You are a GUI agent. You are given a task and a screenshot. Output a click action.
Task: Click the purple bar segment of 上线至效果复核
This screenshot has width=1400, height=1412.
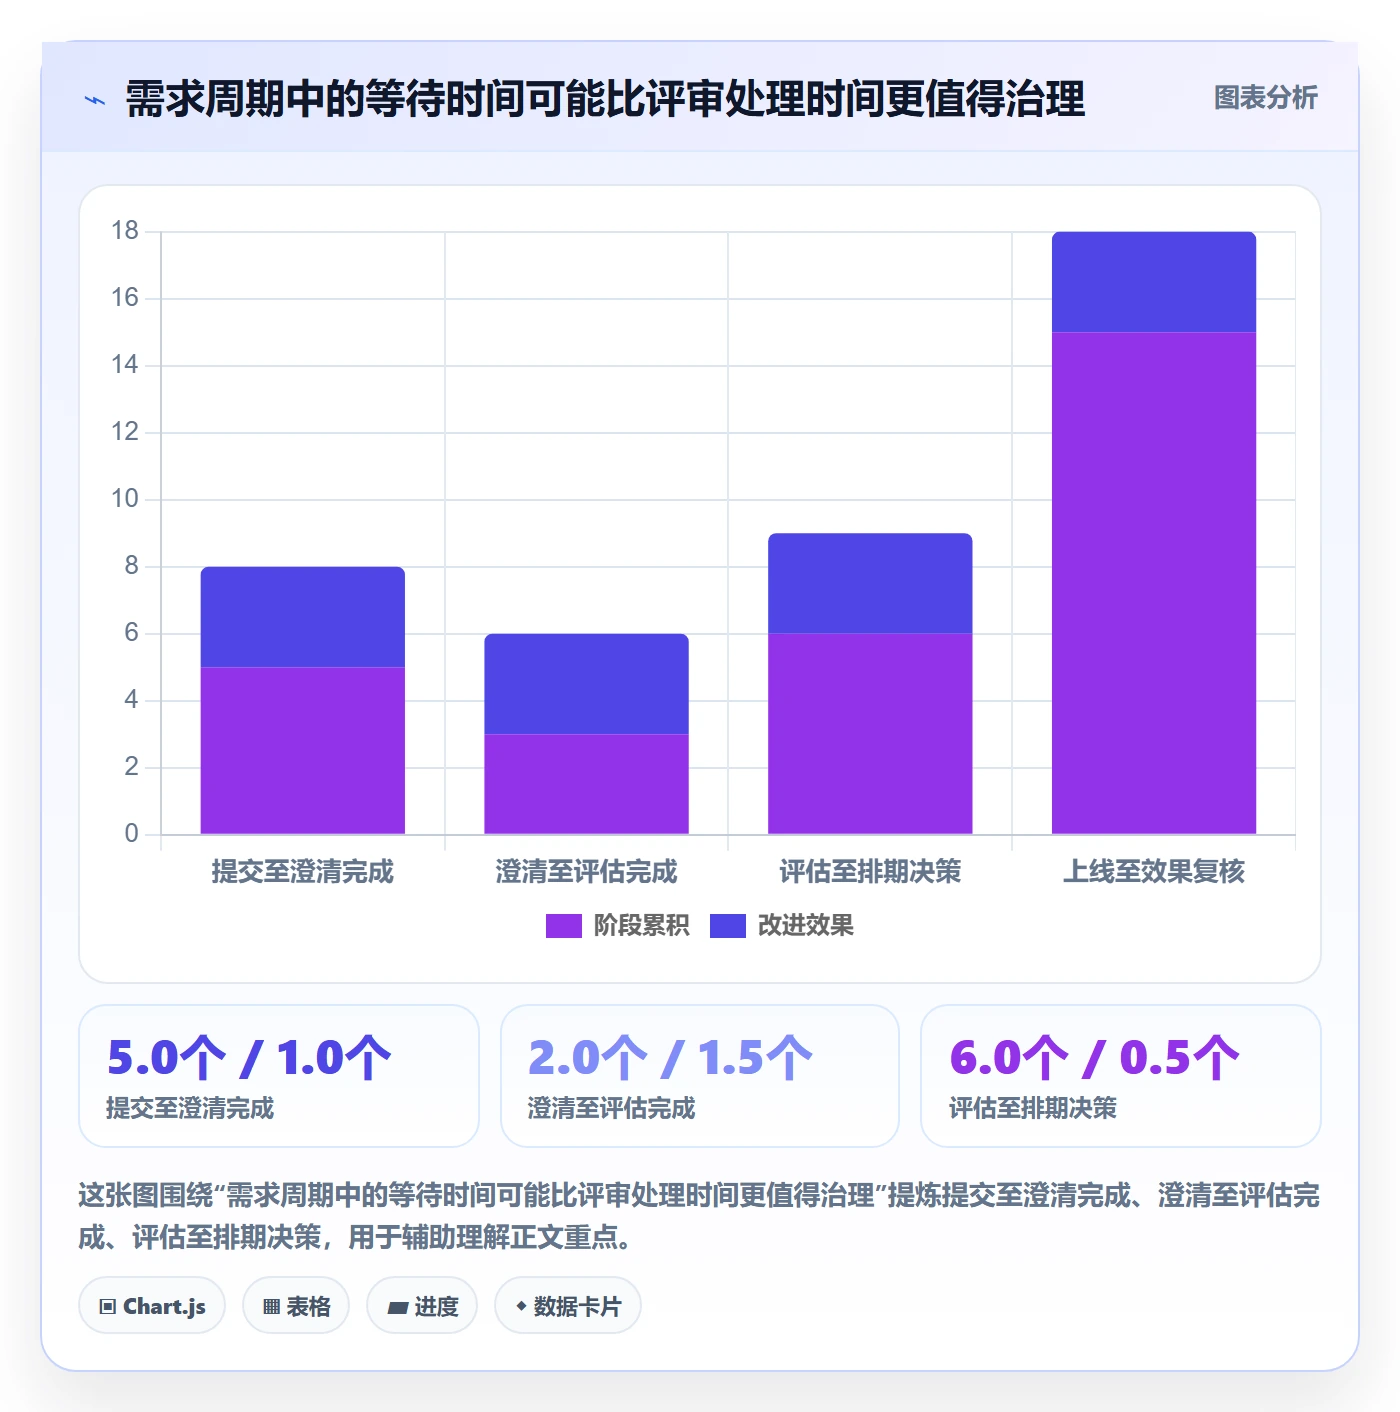pos(1154,583)
